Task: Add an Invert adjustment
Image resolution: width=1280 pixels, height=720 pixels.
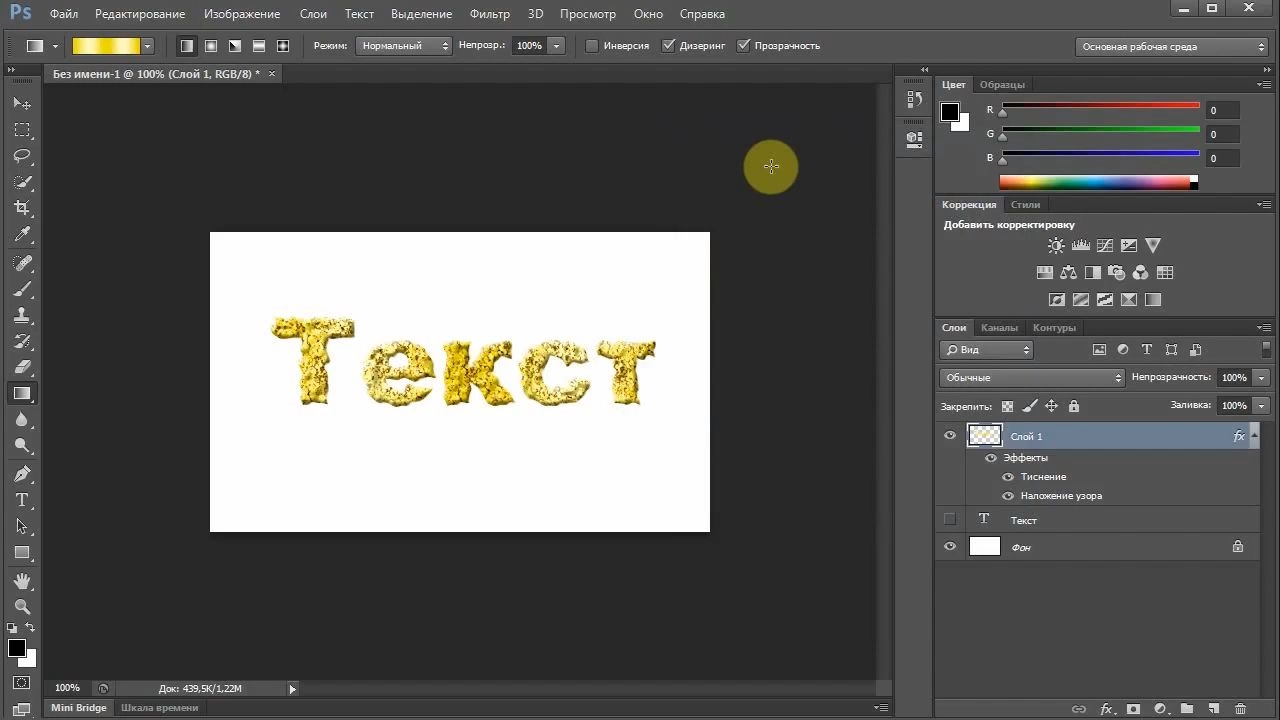Action: click(1056, 299)
